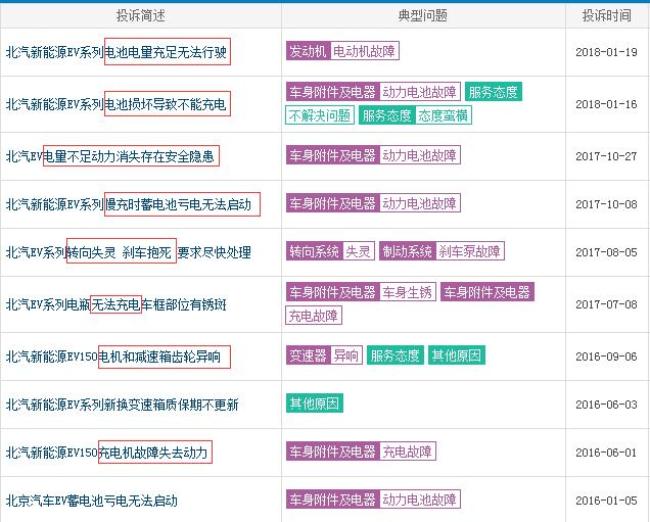The height and width of the screenshot is (522, 650).
Task: Click 车身附件及电器 tag in 2018-01-16 row
Action: click(x=332, y=92)
